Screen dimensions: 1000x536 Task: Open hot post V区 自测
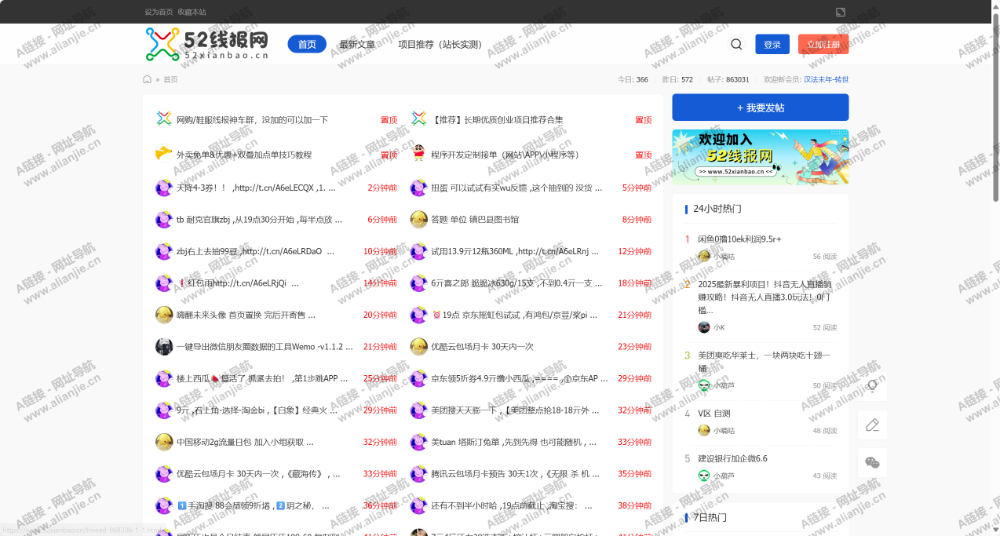click(x=714, y=413)
